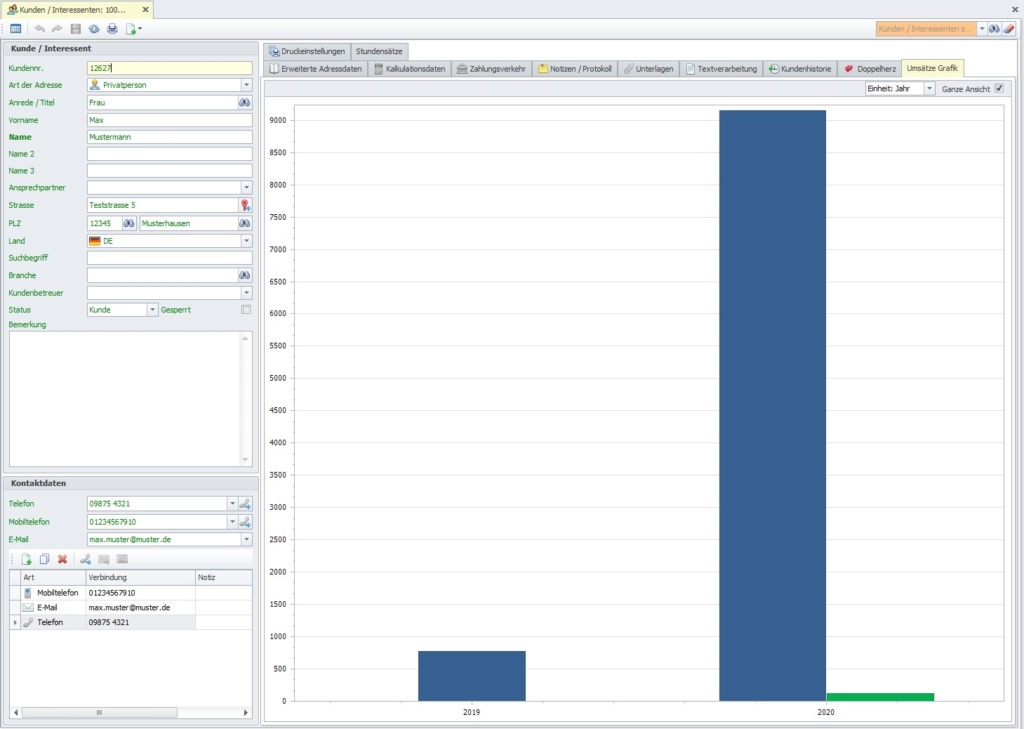Switch to the Druckeinstellungen tab
Viewport: 1024px width, 729px height.
307,51
